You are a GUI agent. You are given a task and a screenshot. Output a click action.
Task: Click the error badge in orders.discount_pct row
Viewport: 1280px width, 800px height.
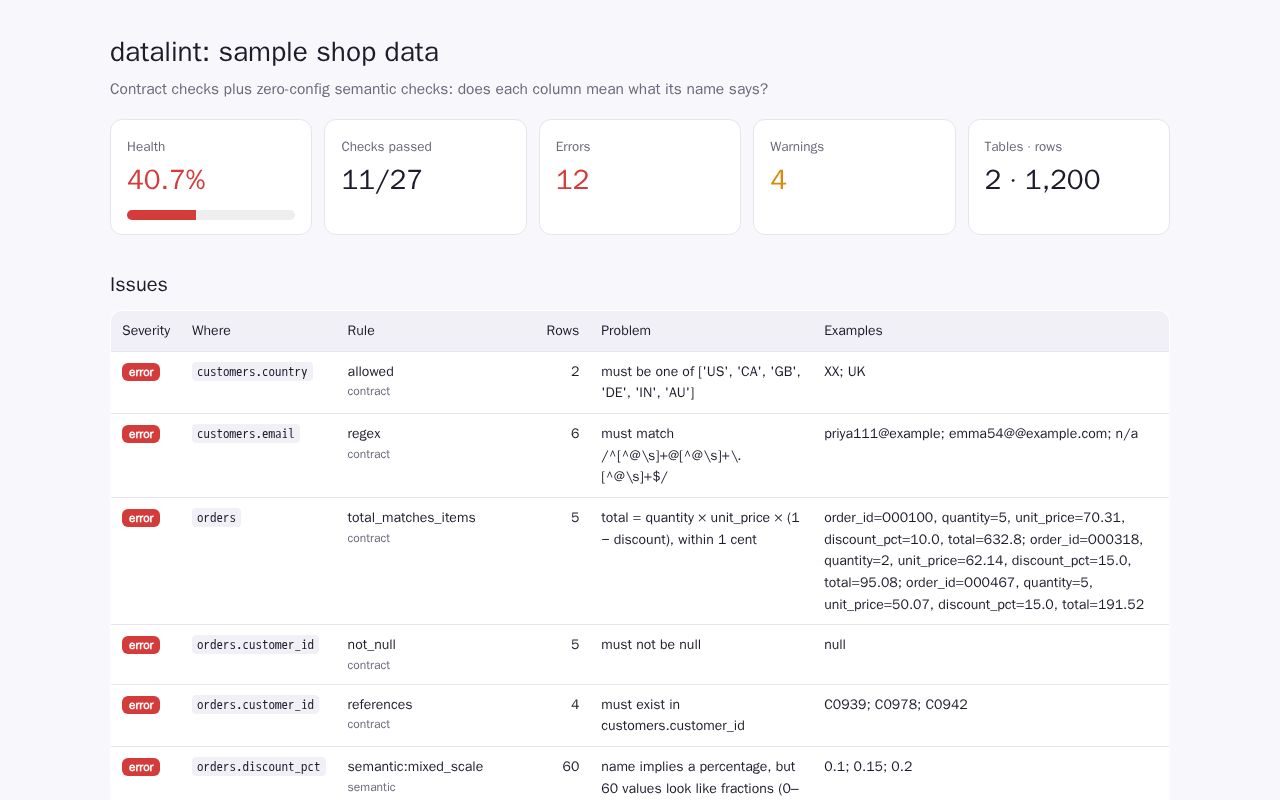(x=141, y=767)
